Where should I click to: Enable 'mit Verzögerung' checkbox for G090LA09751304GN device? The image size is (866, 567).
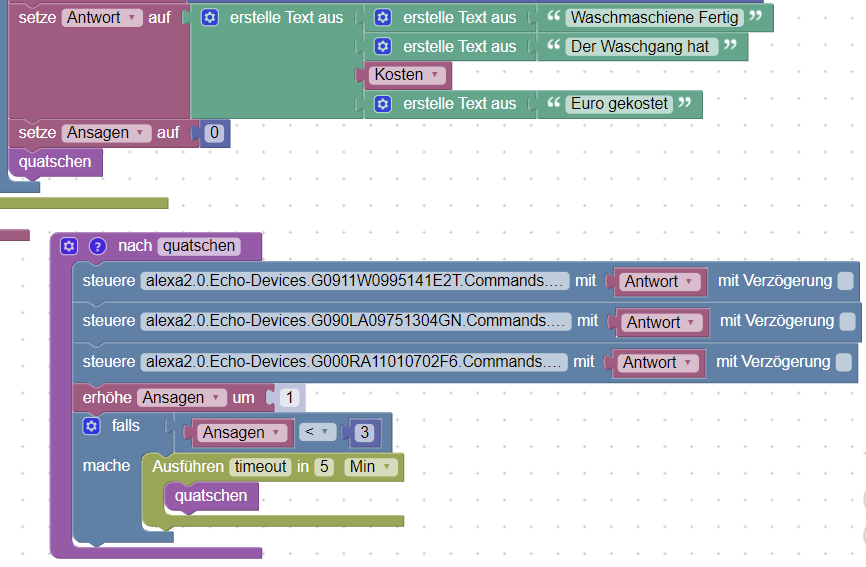[847, 321]
